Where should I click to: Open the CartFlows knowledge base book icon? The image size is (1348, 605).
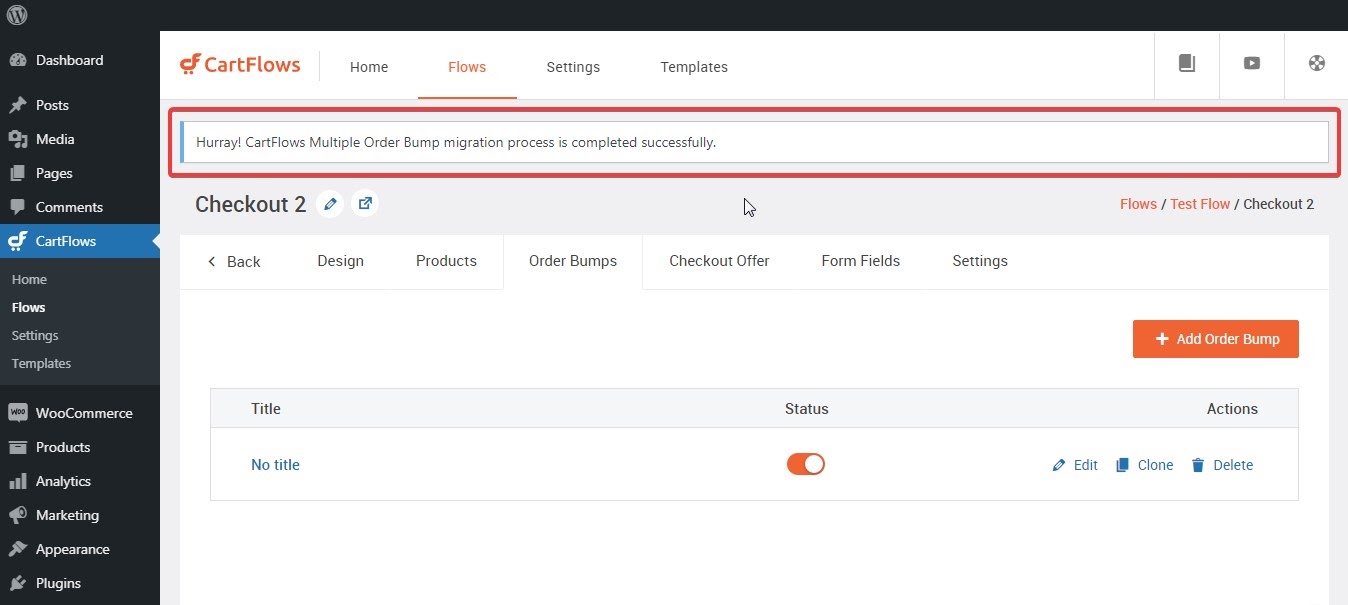tap(1187, 63)
